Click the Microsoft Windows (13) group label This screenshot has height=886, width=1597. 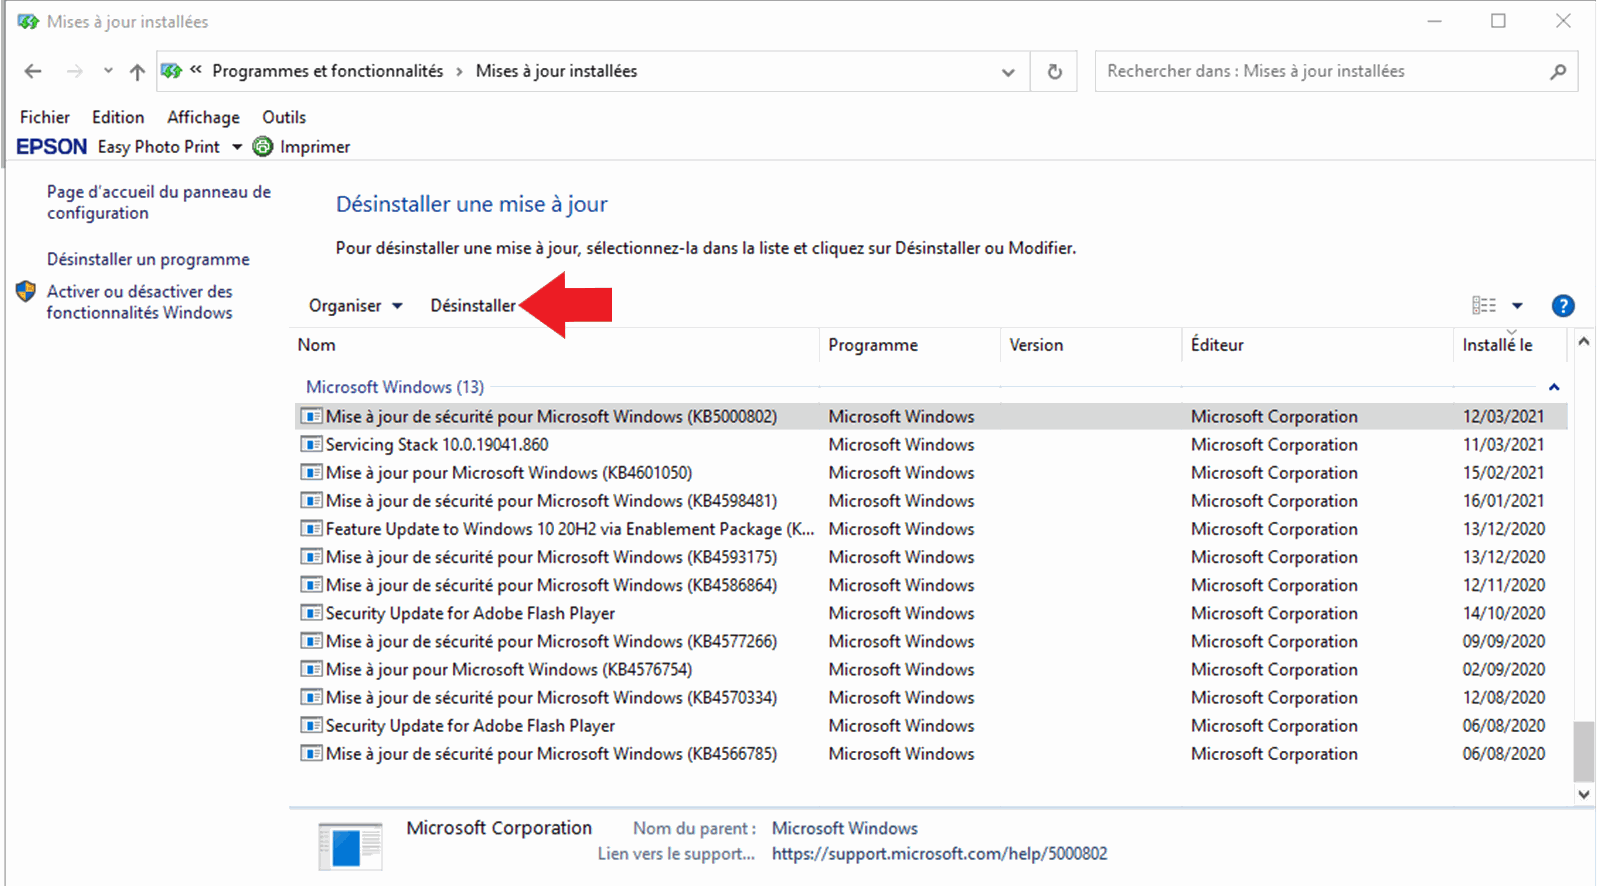(x=395, y=387)
